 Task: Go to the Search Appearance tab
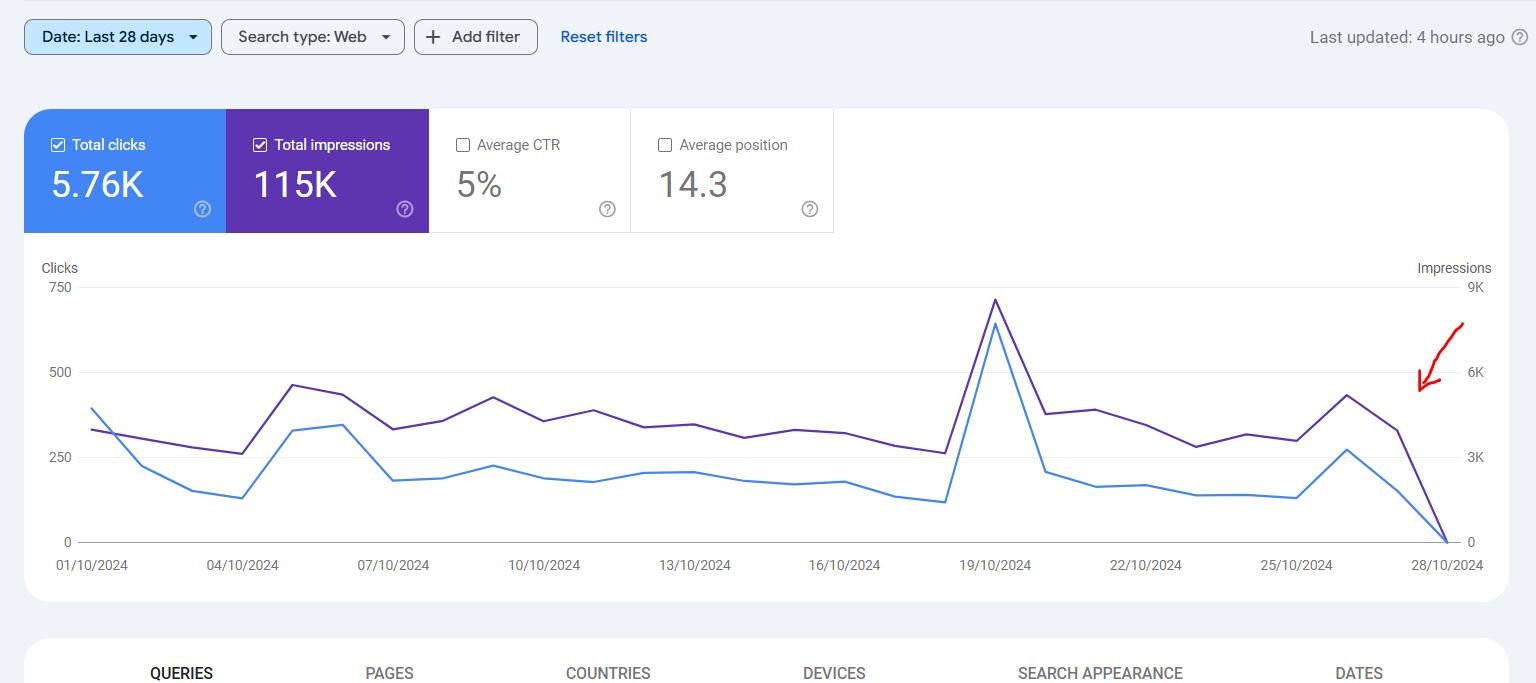[1100, 673]
